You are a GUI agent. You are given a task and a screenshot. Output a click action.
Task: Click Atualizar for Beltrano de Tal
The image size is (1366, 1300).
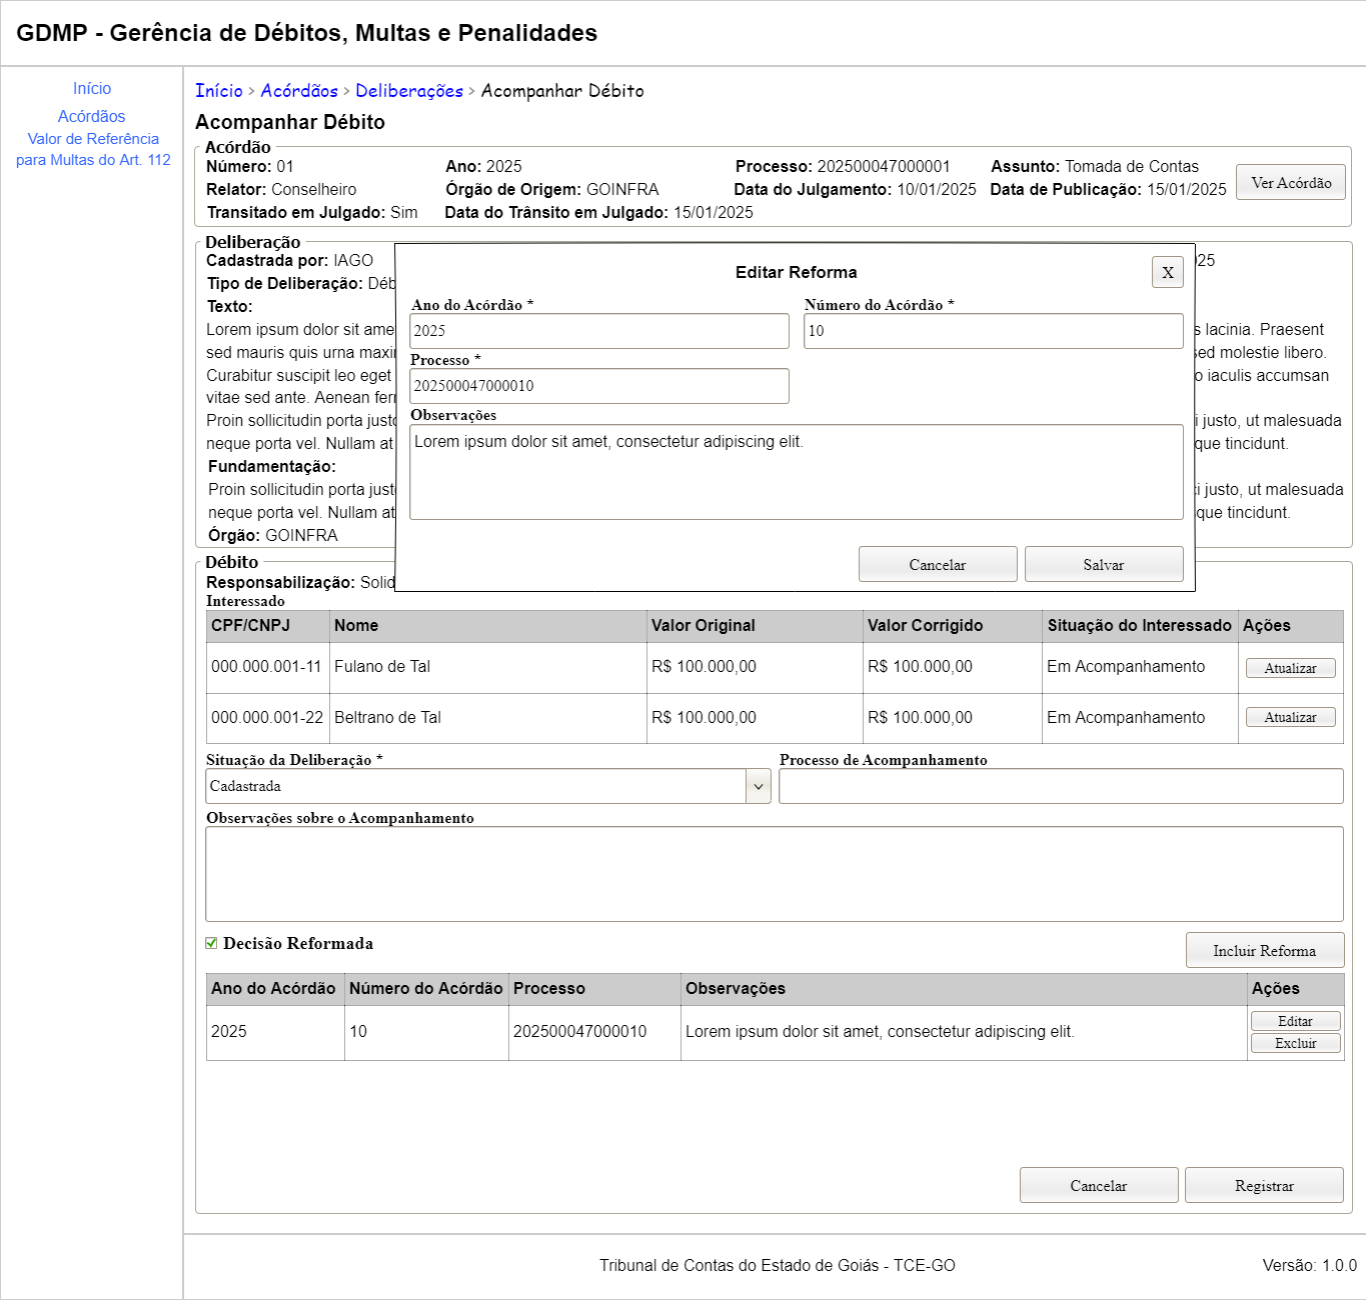[1290, 717]
